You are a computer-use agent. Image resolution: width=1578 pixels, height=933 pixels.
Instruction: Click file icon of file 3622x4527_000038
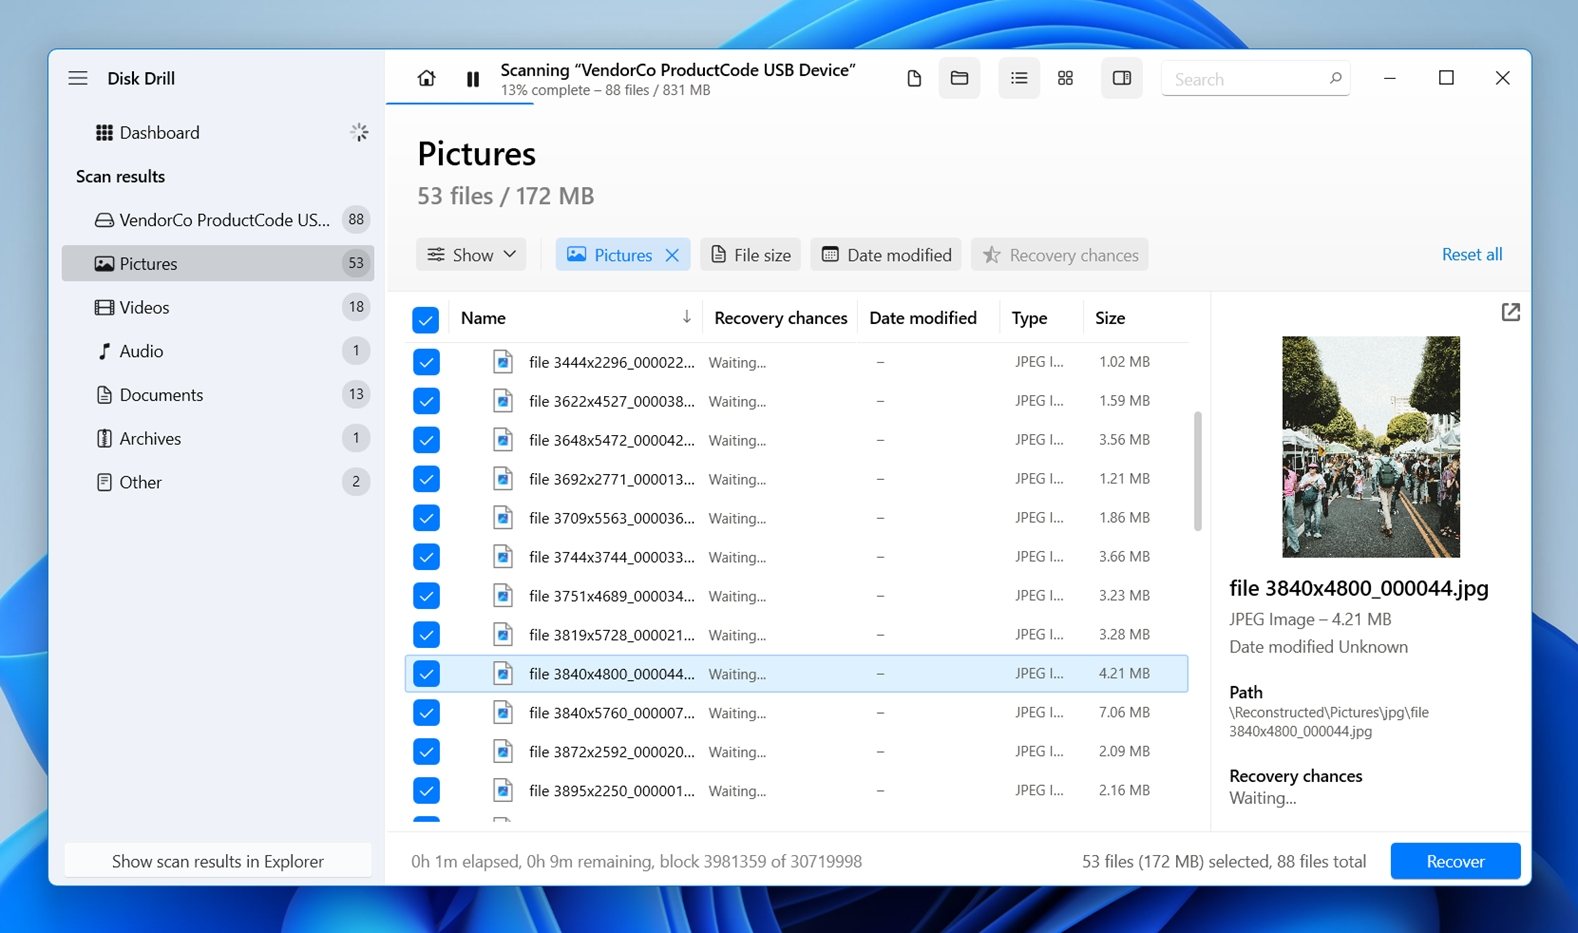pyautogui.click(x=503, y=401)
